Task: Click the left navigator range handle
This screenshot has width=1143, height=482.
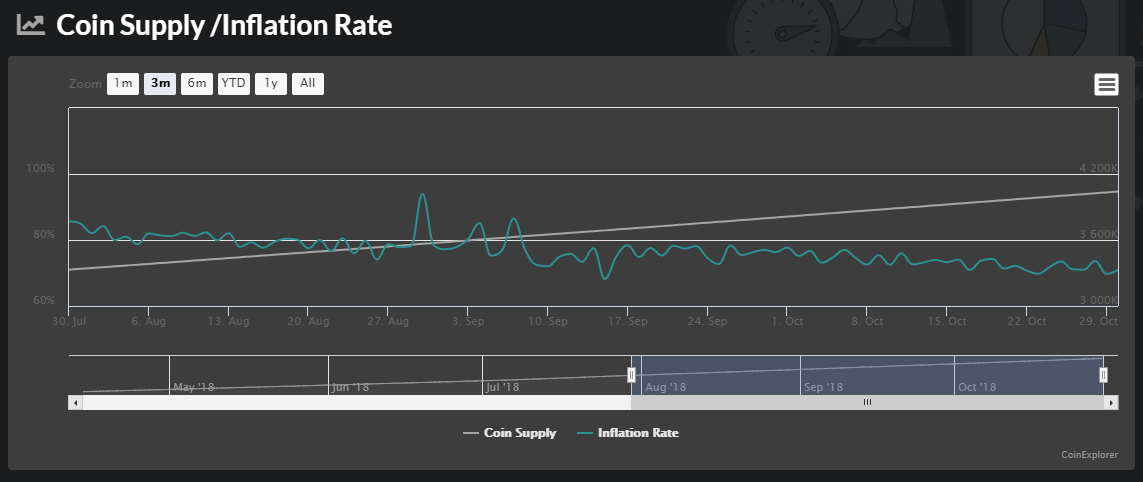Action: (631, 375)
